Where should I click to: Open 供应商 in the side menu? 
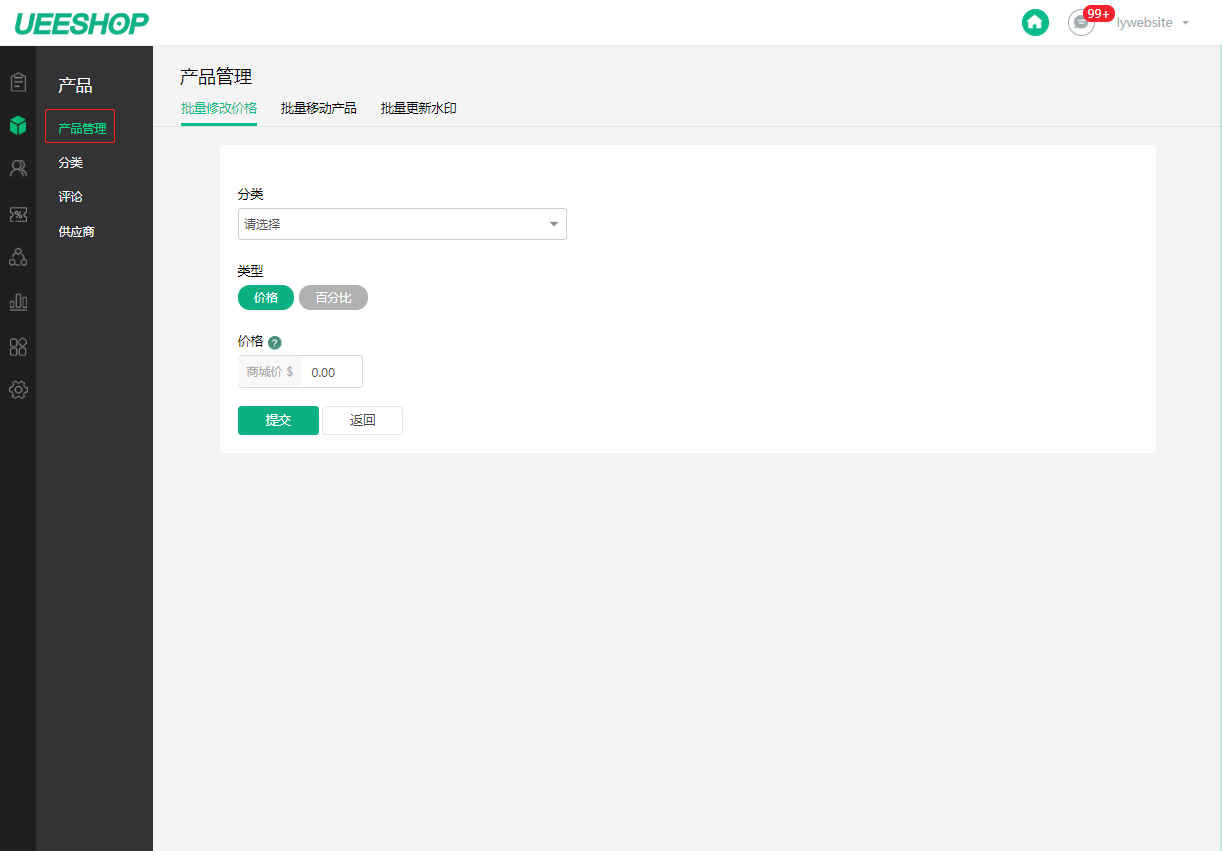click(77, 231)
